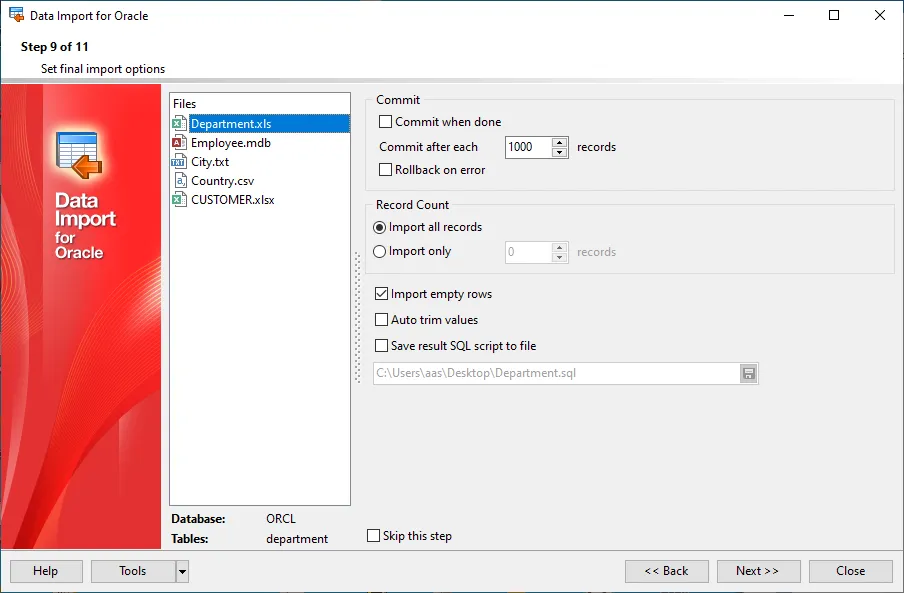
Task: Click the Excel icon beside Department.xls
Action: tap(179, 124)
